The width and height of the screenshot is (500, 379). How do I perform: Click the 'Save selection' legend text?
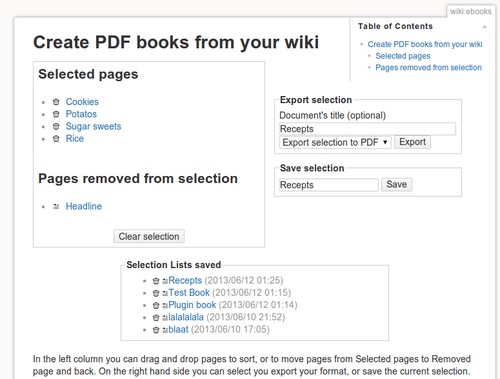coord(312,168)
